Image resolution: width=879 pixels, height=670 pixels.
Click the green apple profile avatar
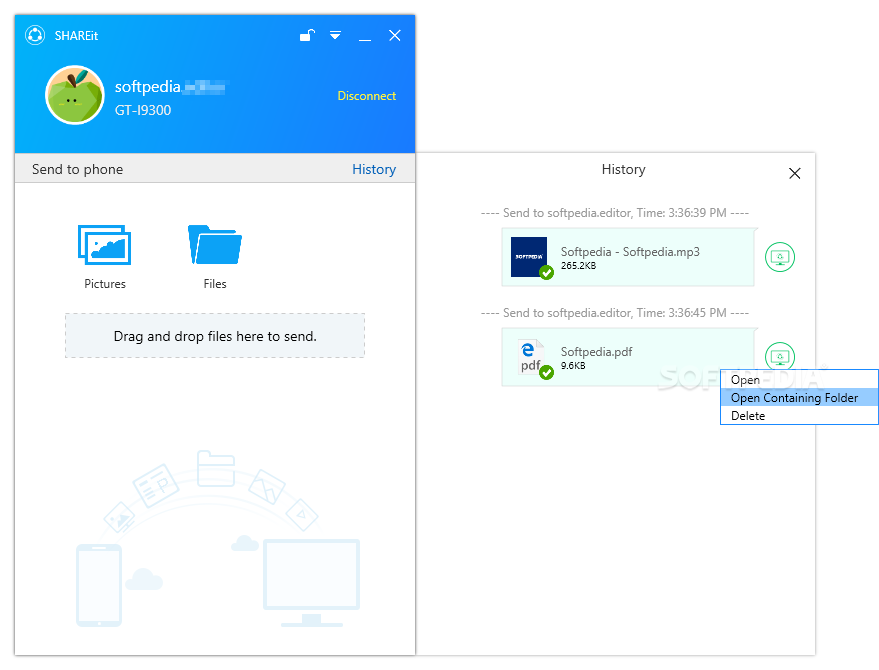75,95
